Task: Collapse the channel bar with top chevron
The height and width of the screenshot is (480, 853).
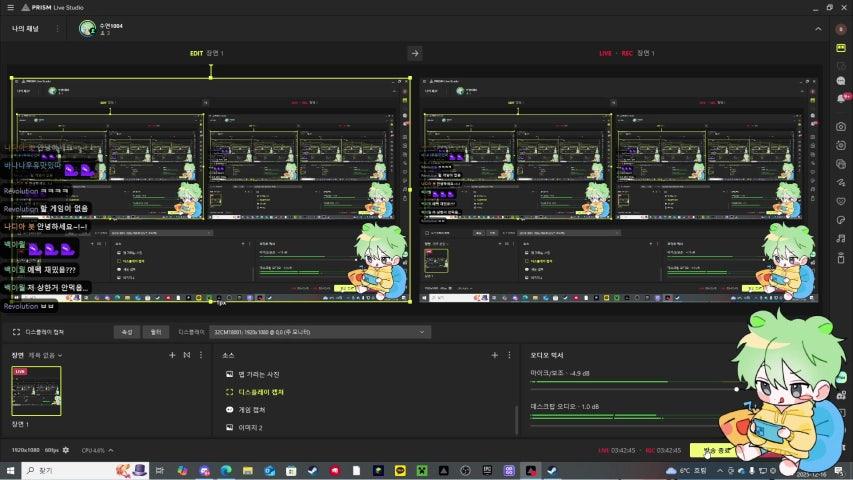Action: 818,29
